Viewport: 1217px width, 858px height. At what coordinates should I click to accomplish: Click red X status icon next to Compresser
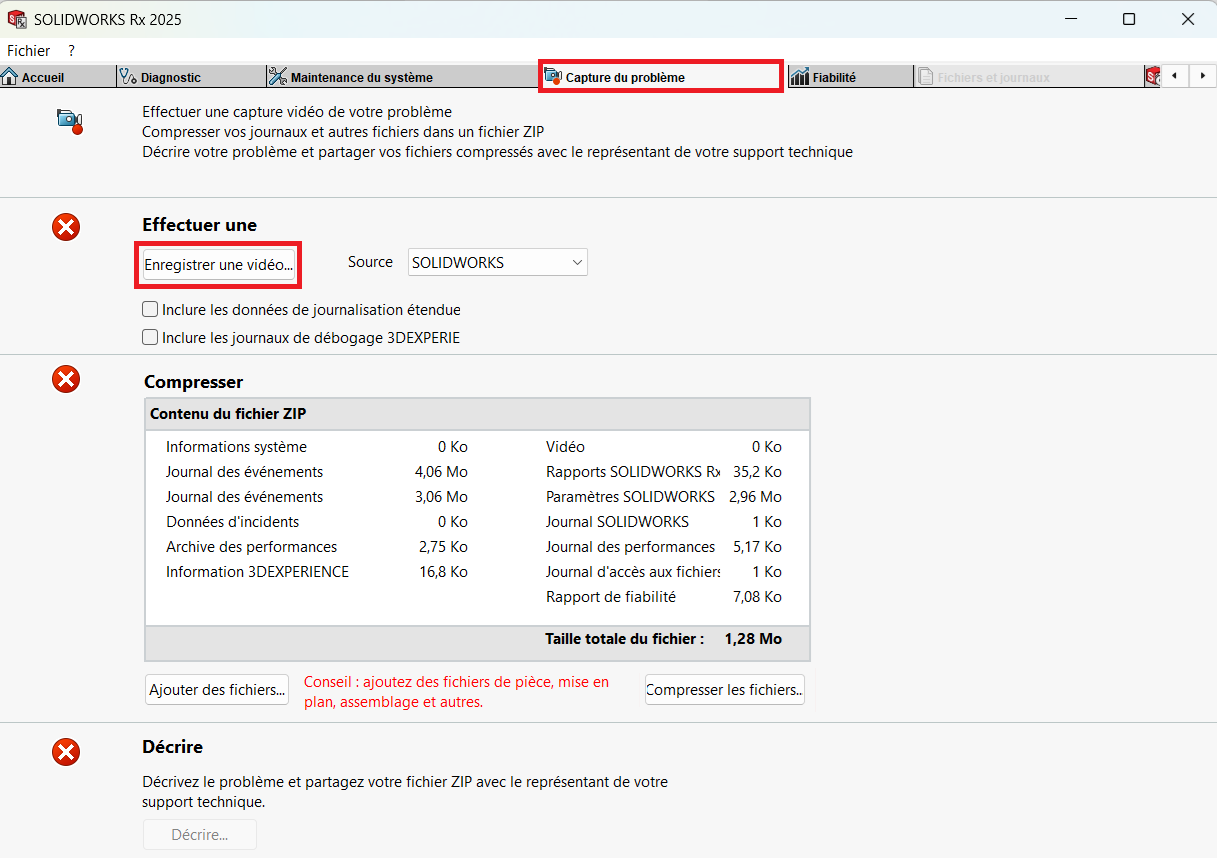point(66,380)
